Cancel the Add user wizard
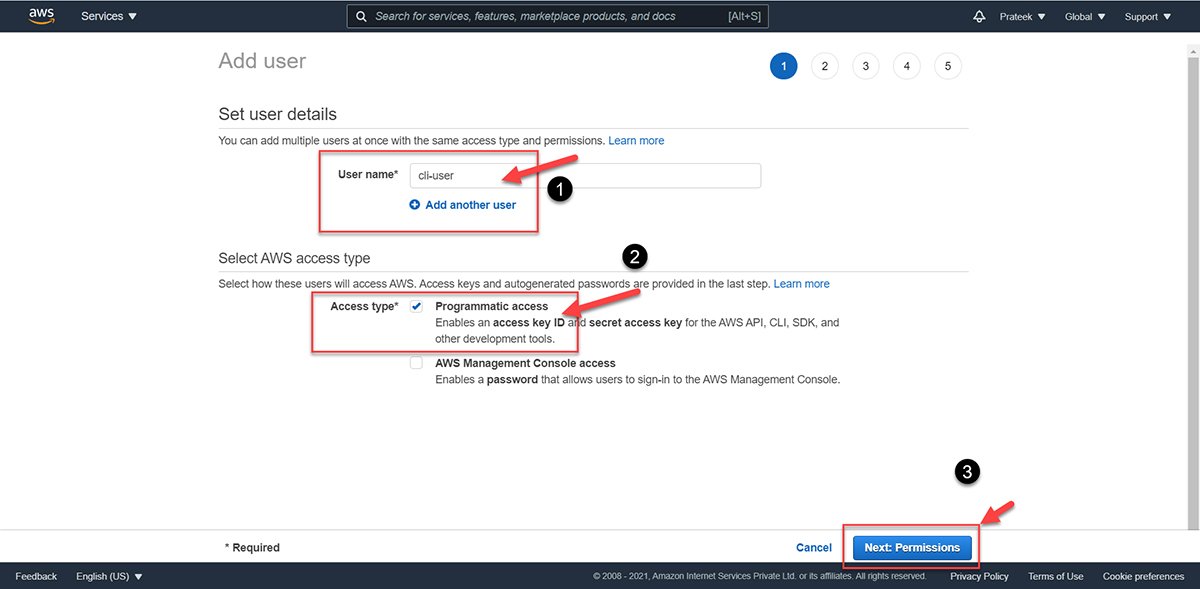 click(813, 547)
